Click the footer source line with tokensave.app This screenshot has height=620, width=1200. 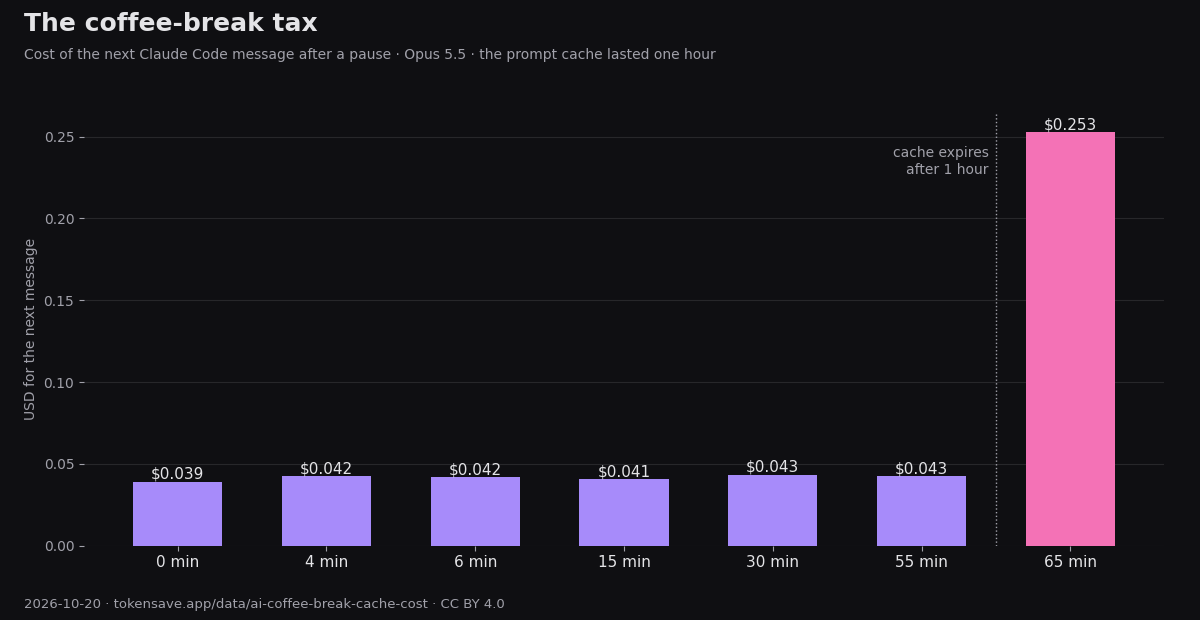pyautogui.click(x=264, y=604)
